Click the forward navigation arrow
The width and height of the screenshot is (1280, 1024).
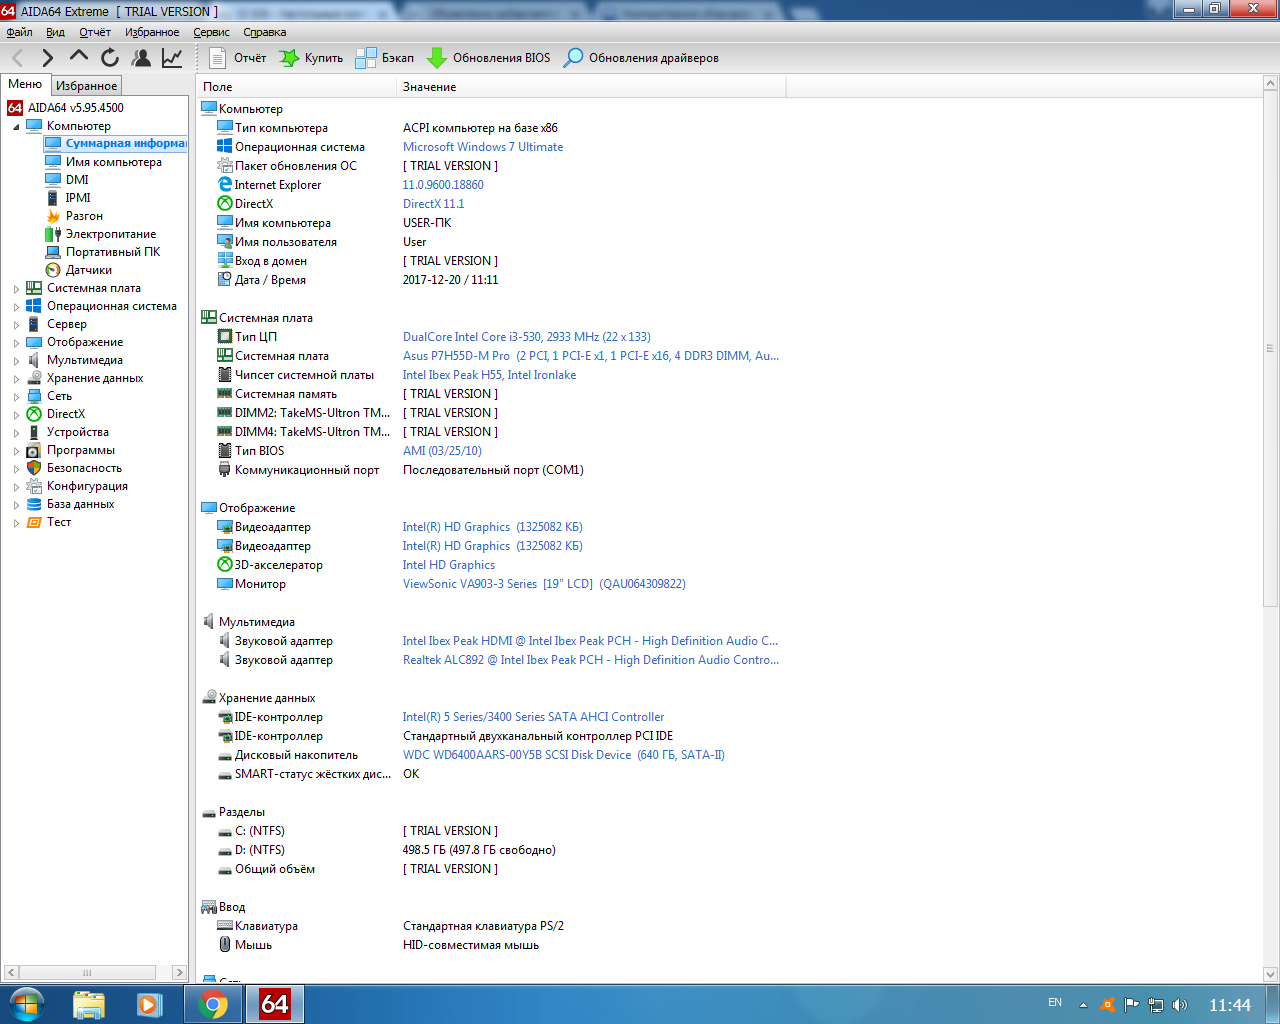coord(47,58)
